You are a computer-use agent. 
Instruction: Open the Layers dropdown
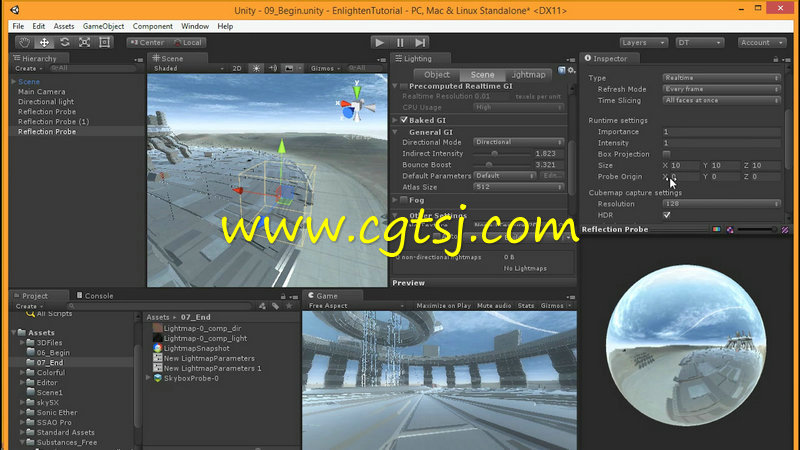643,43
